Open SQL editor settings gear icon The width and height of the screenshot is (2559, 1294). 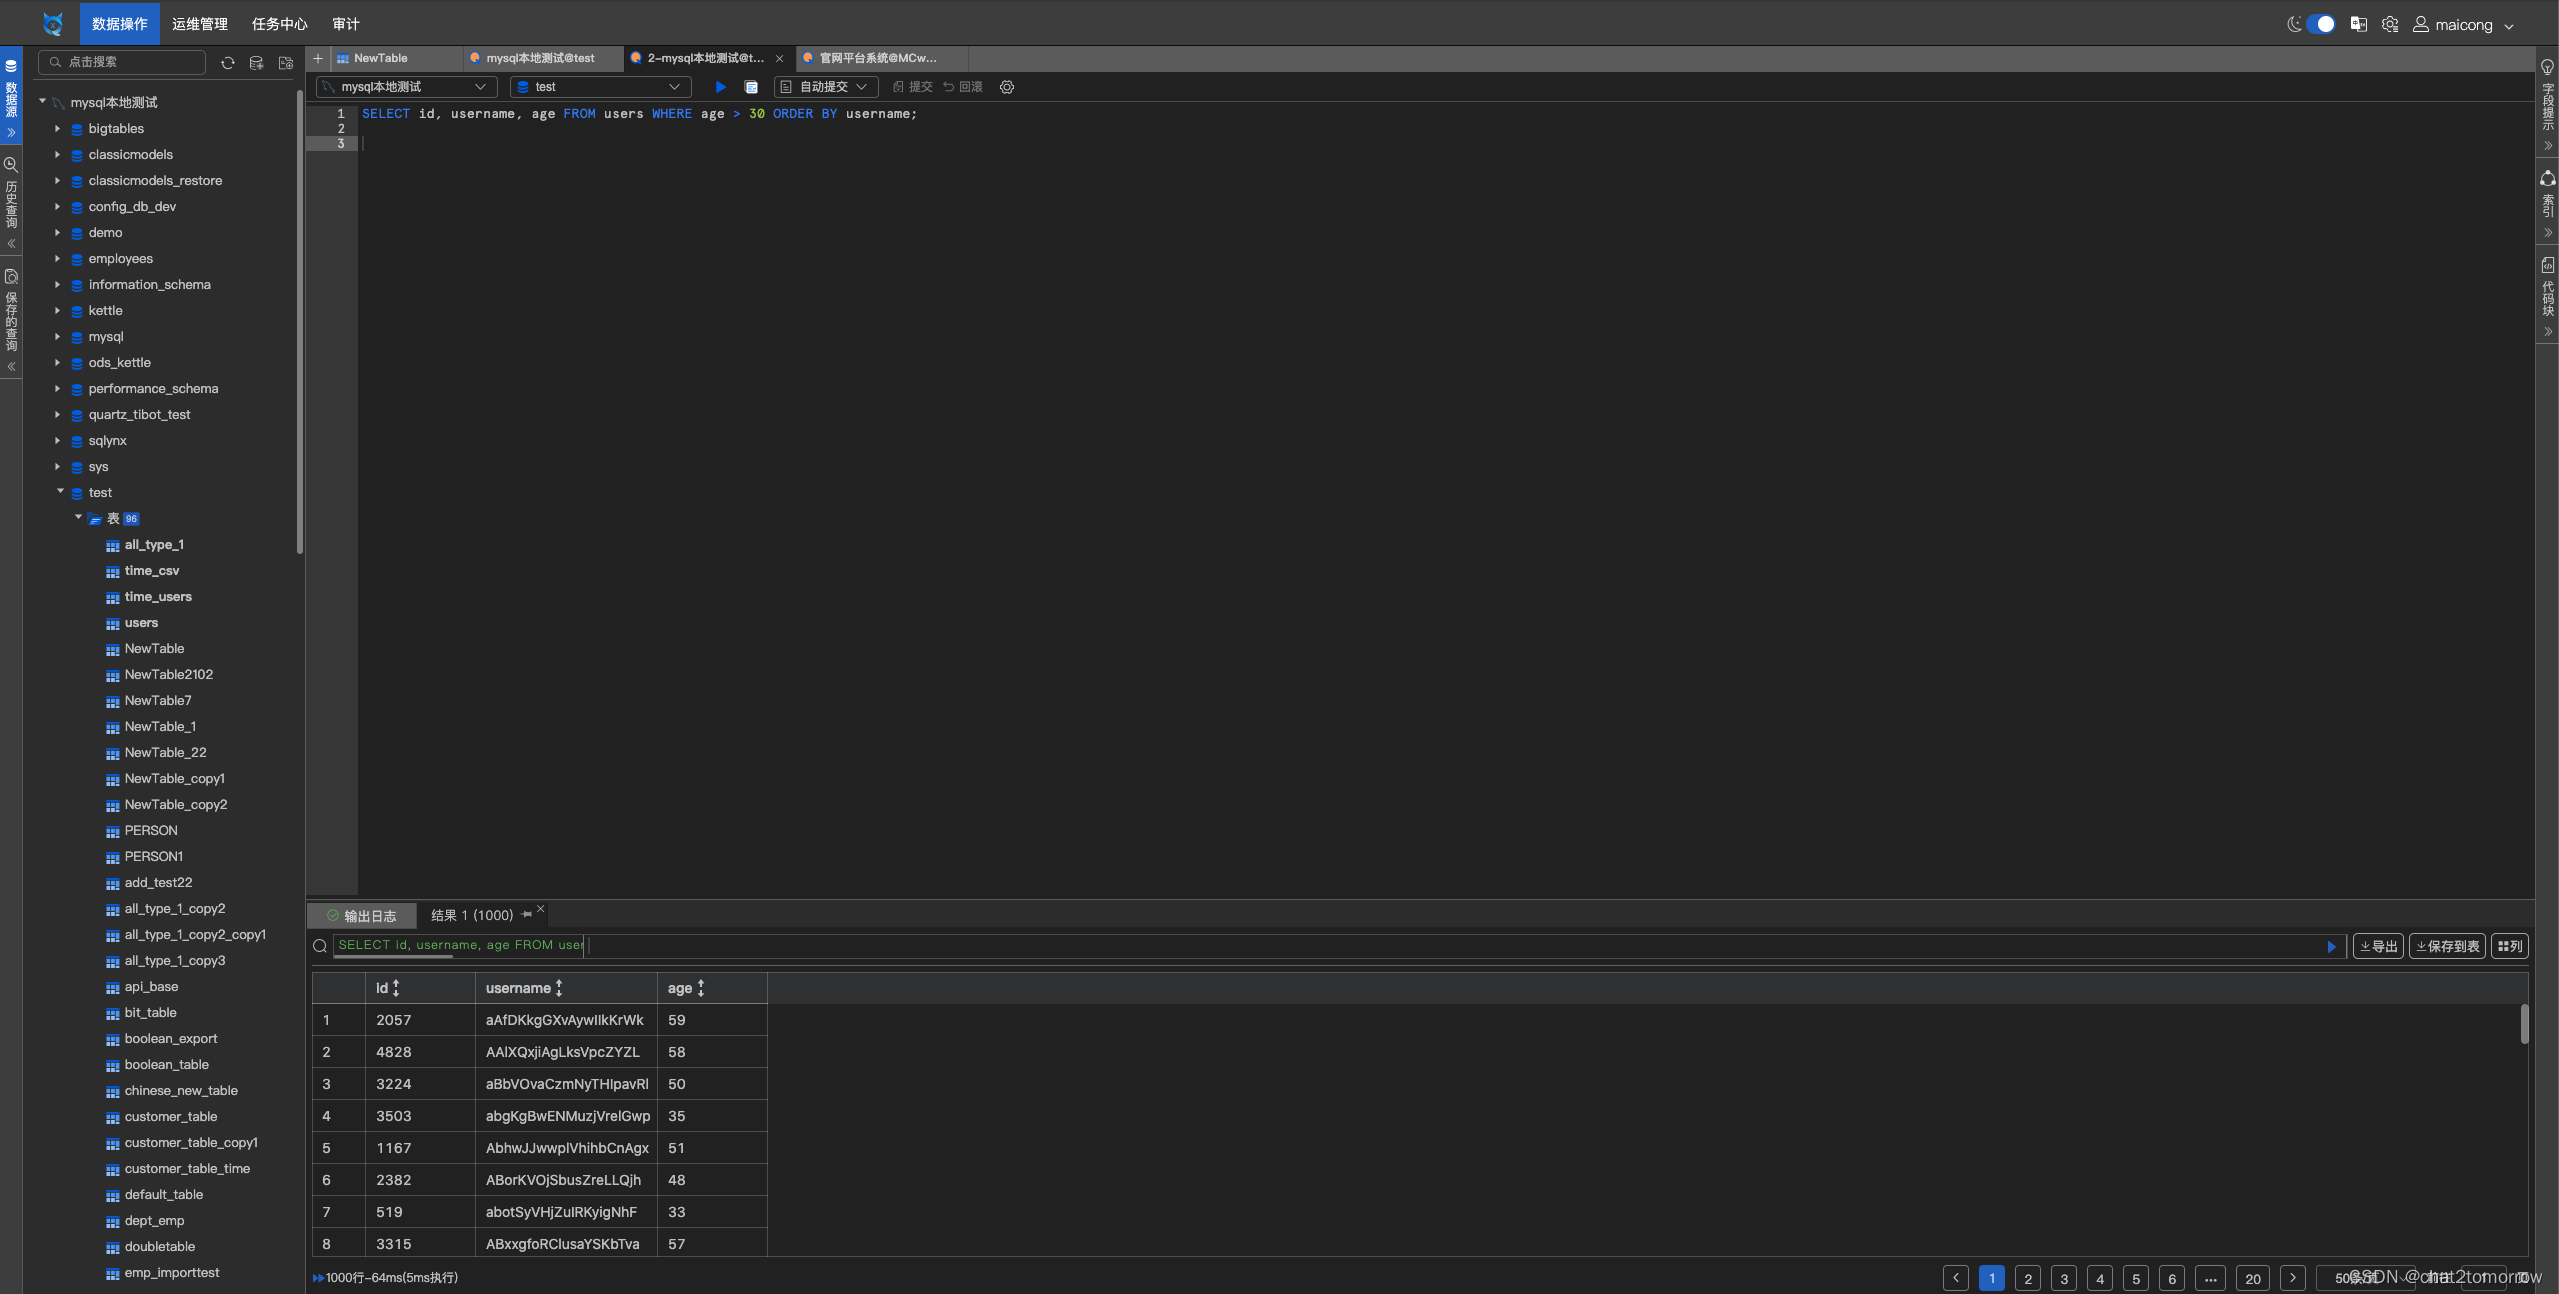(x=1007, y=87)
